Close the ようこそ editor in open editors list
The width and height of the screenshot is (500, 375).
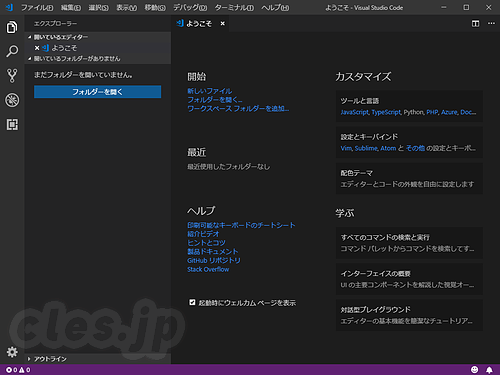click(x=37, y=48)
